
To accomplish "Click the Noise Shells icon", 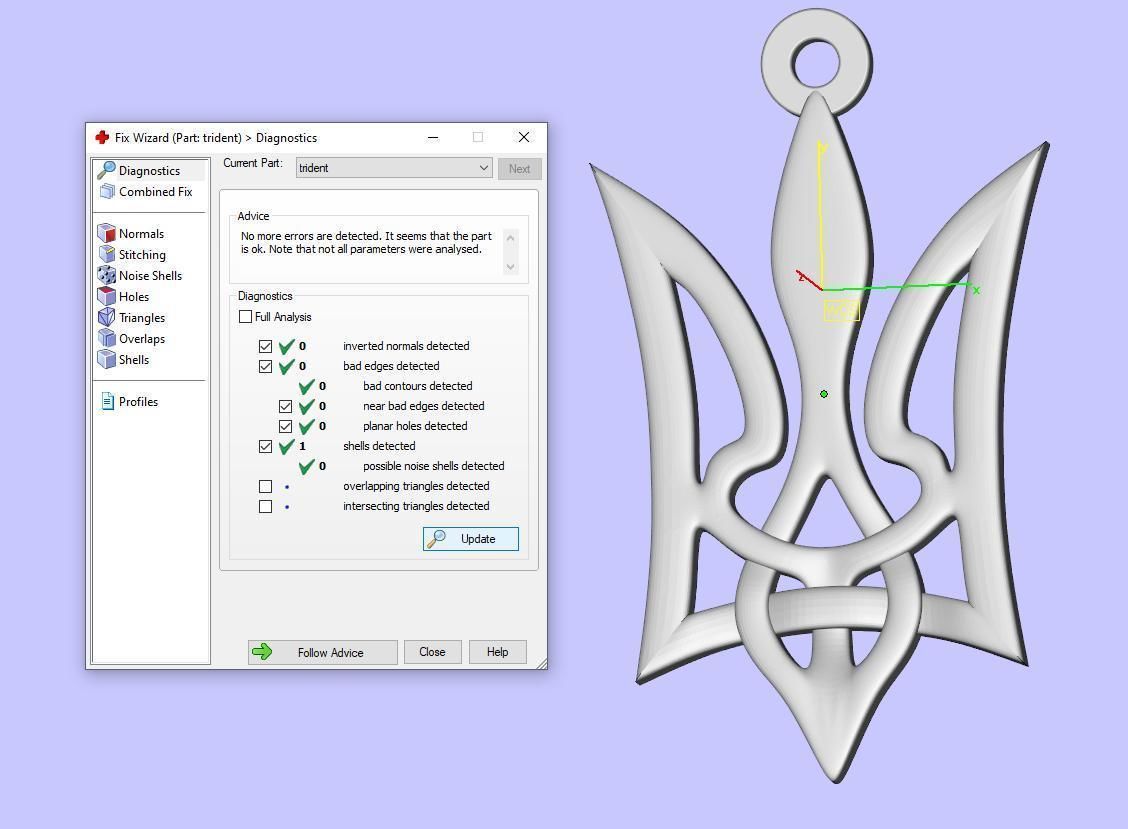I will [x=106, y=275].
